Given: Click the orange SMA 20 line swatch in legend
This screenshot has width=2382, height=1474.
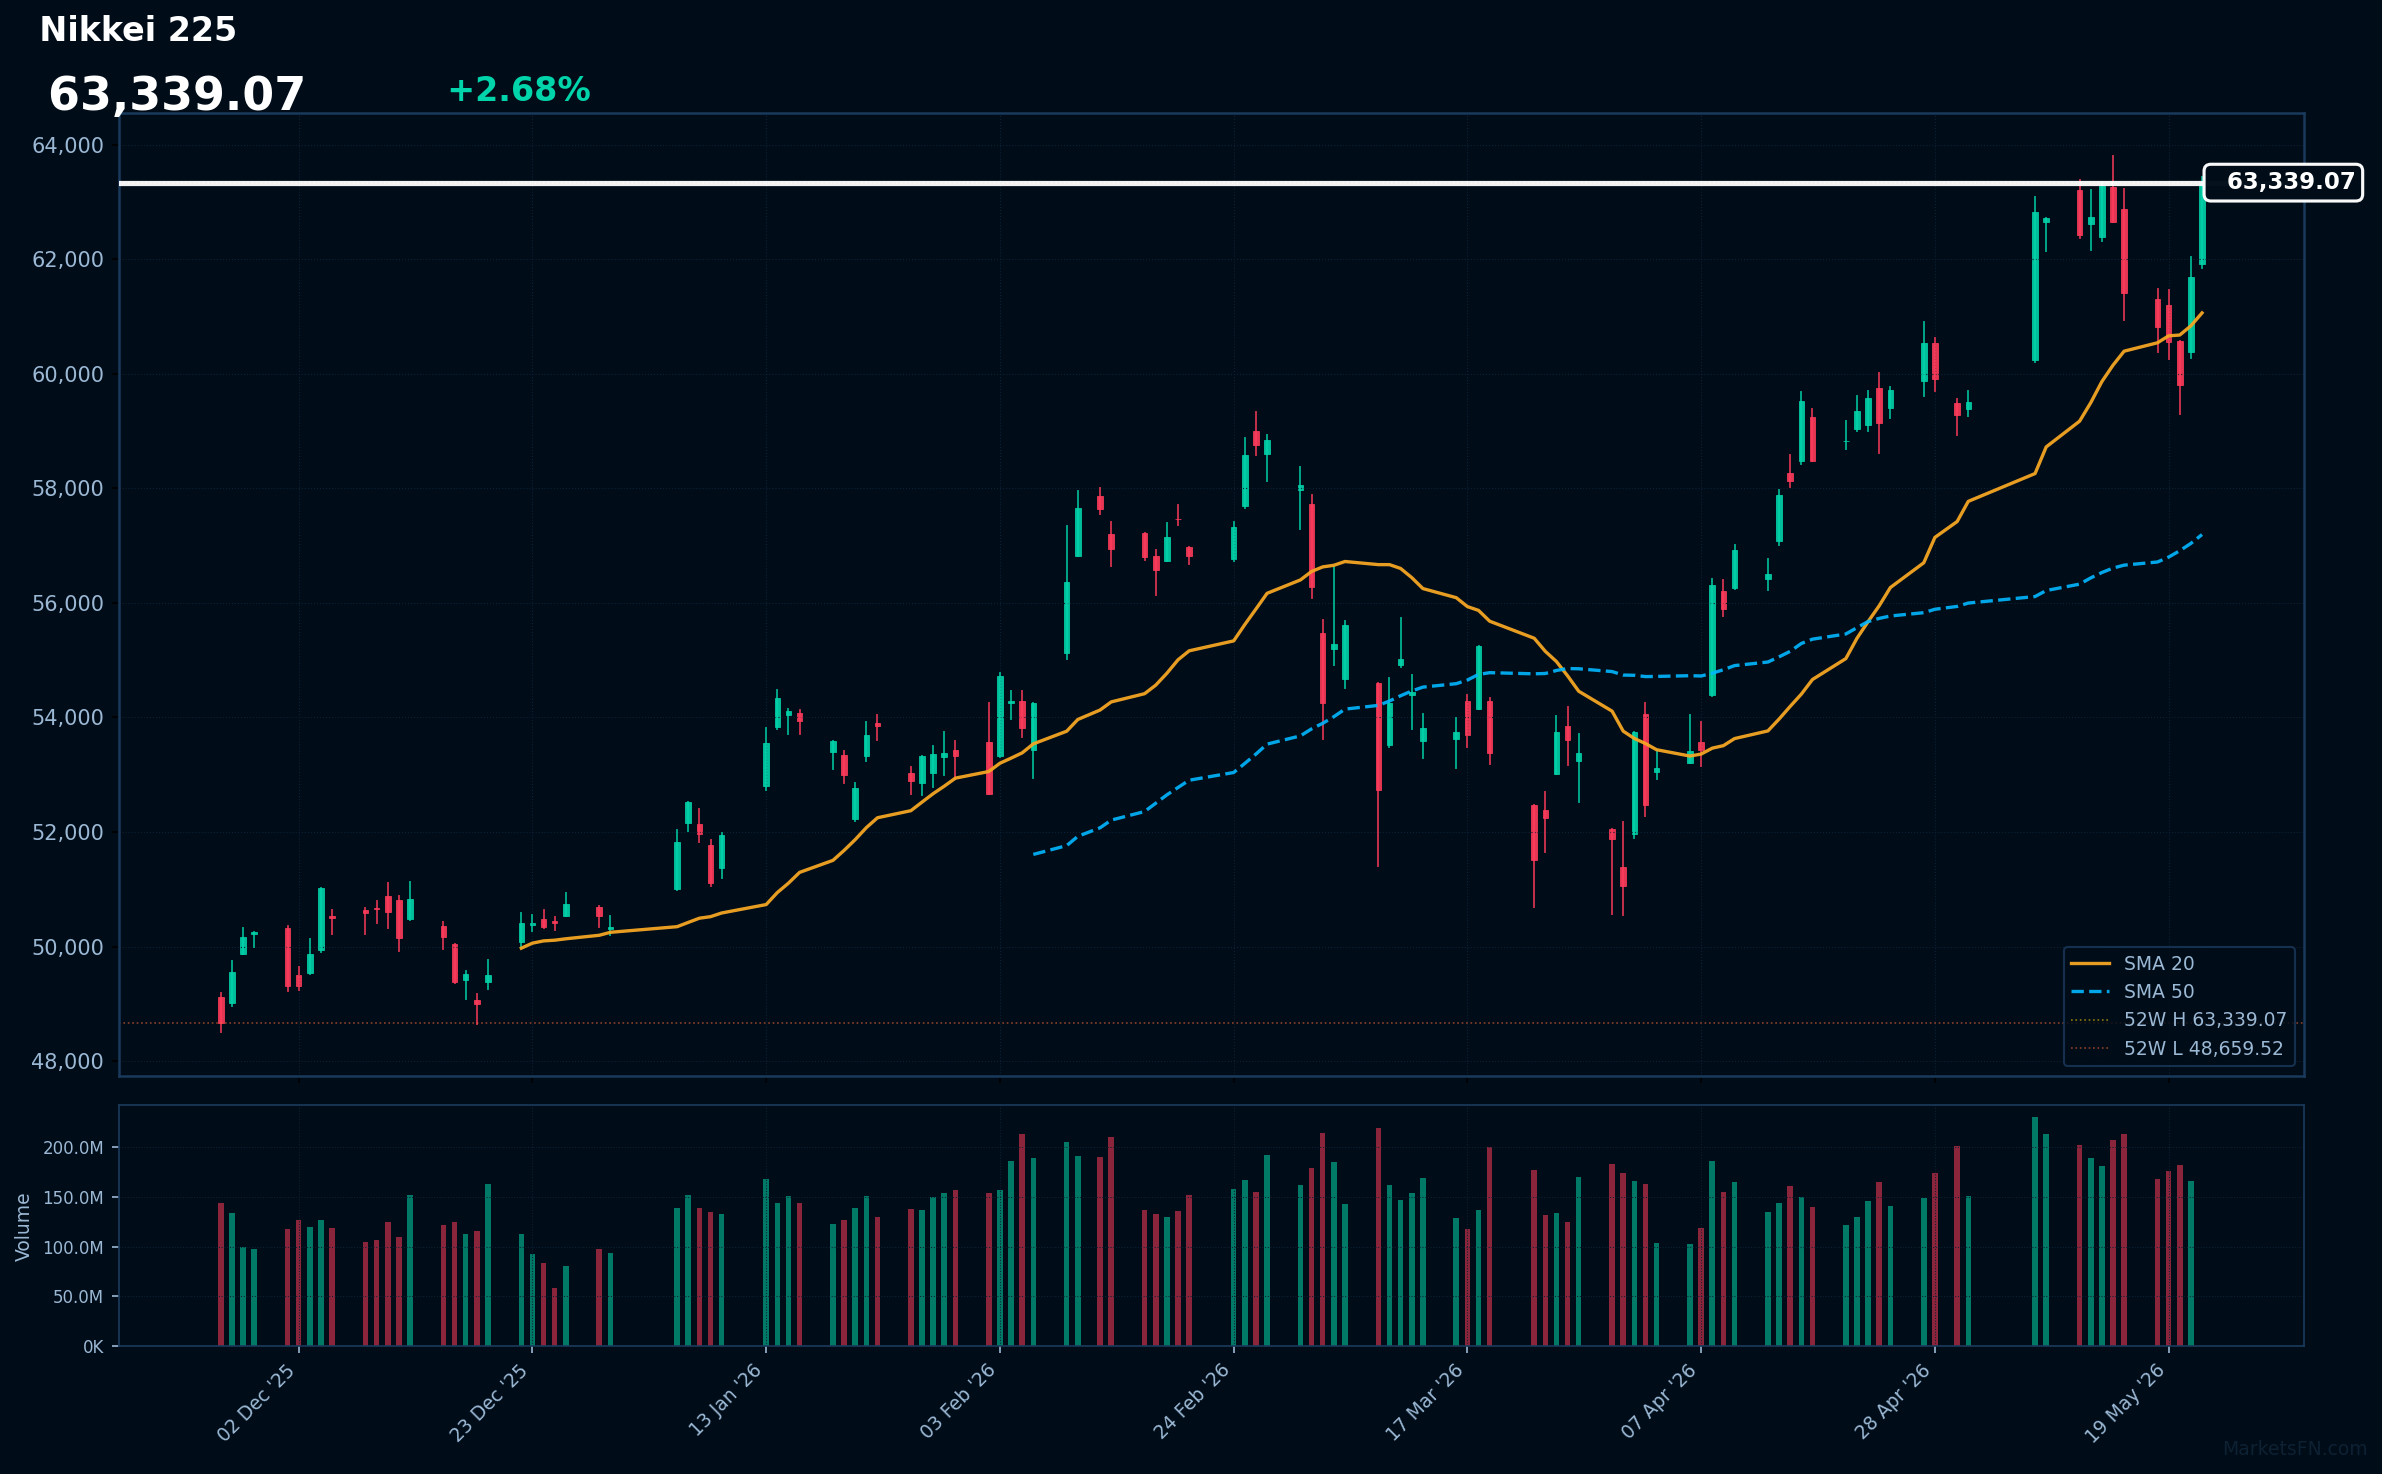Looking at the screenshot, I should 2090,963.
